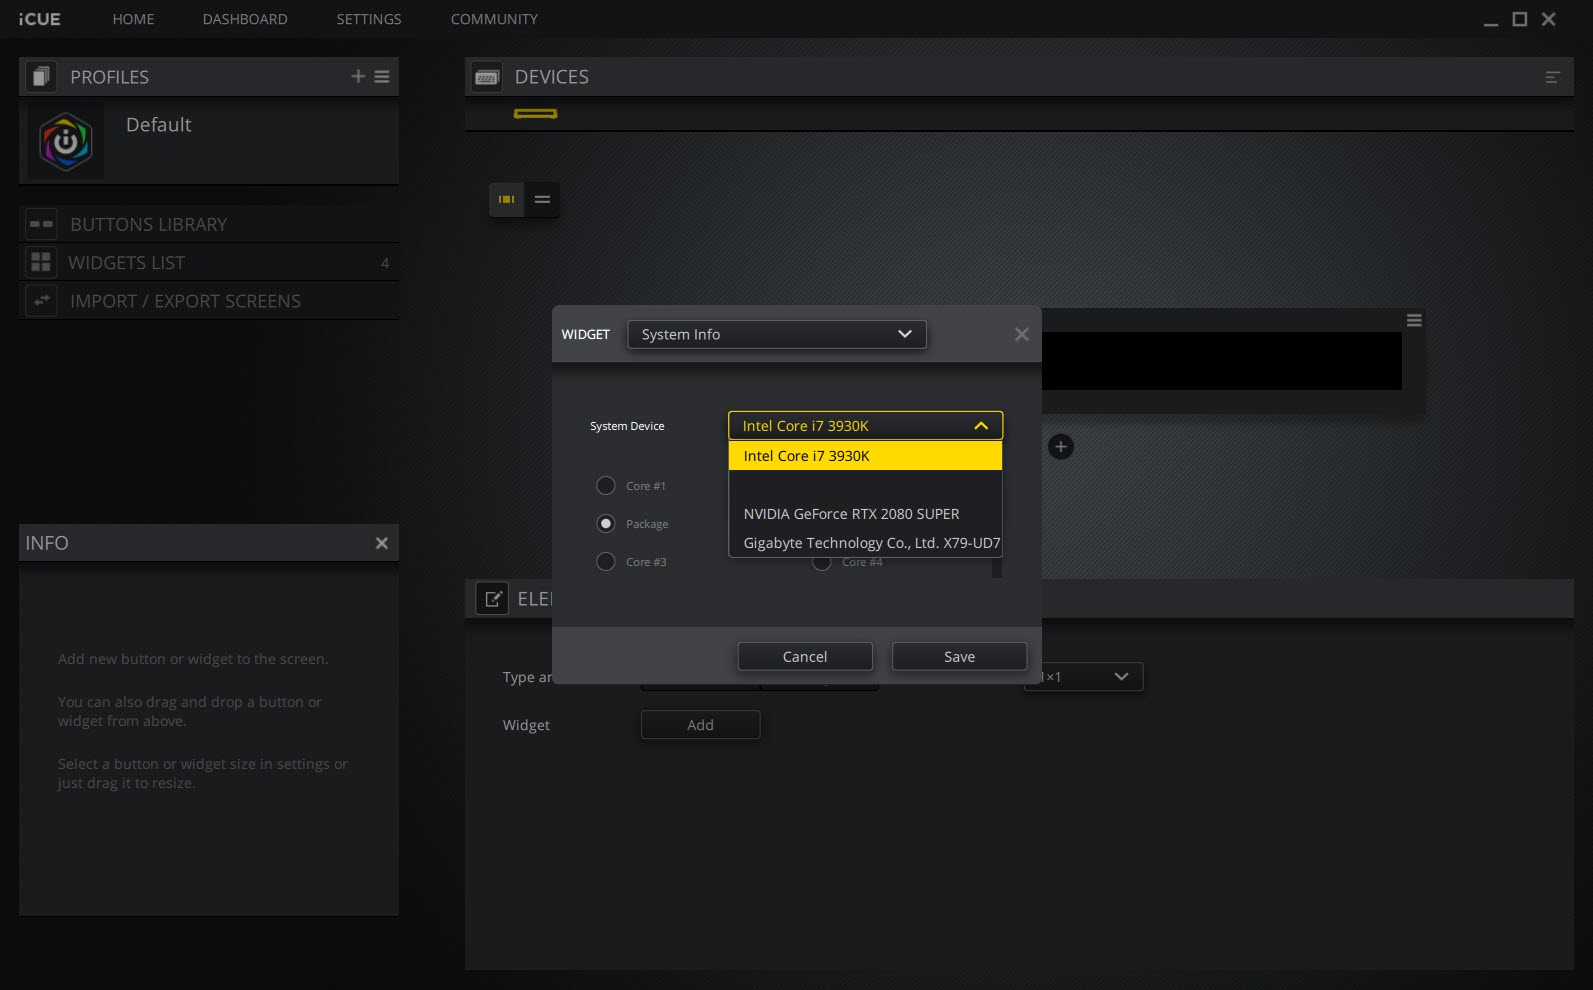Select the Core #1 radio button
Image resolution: width=1593 pixels, height=990 pixels.
point(606,486)
